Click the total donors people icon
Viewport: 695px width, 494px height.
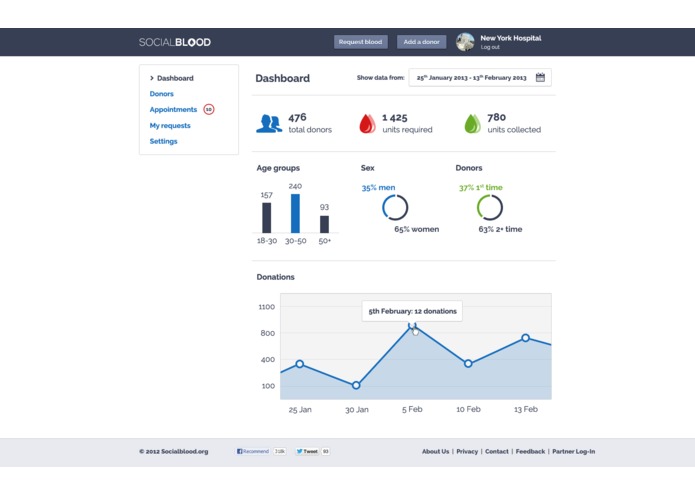pyautogui.click(x=269, y=124)
